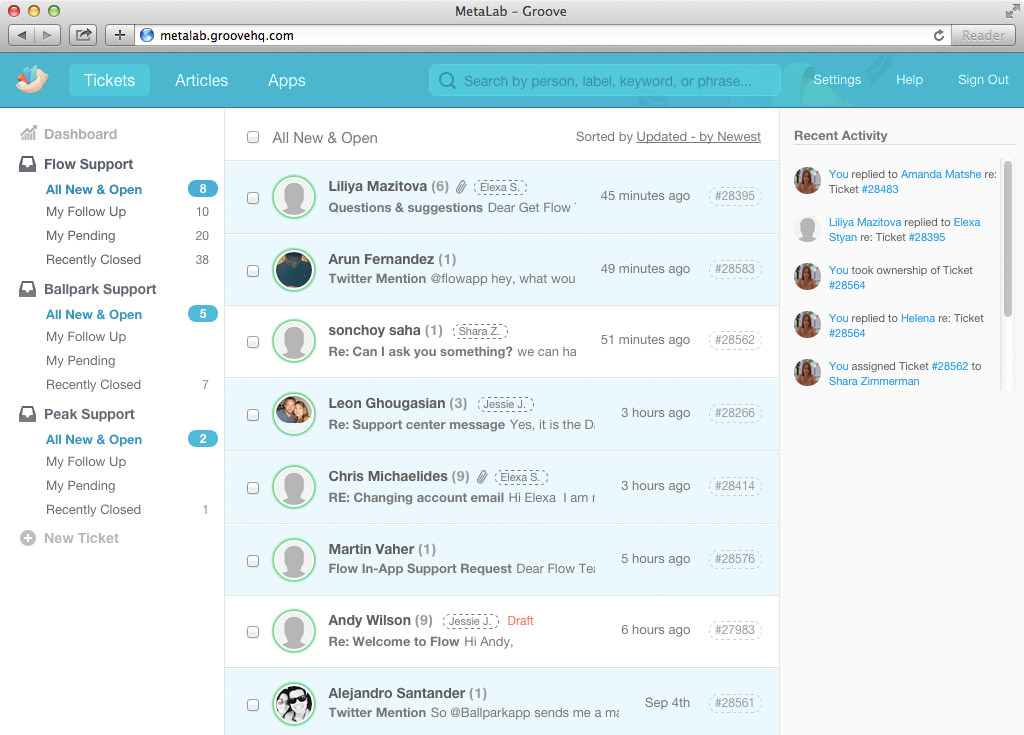
Task: Check the Andy Wilson ticket checkbox
Action: click(x=253, y=632)
